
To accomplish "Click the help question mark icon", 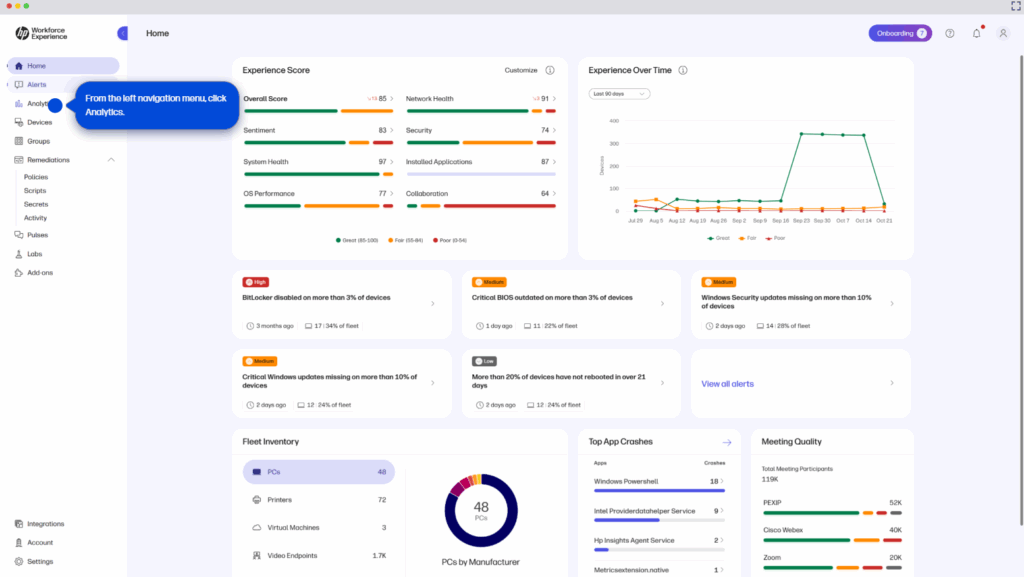I will coord(948,33).
